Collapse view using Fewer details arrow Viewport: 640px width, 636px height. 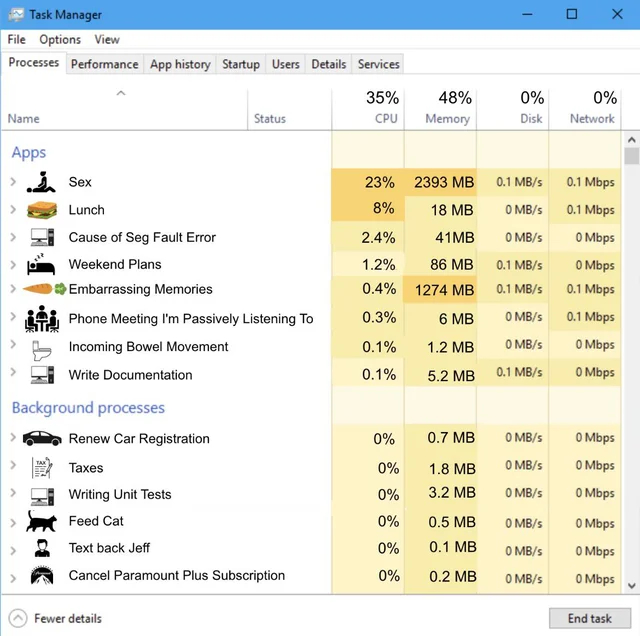point(17,618)
